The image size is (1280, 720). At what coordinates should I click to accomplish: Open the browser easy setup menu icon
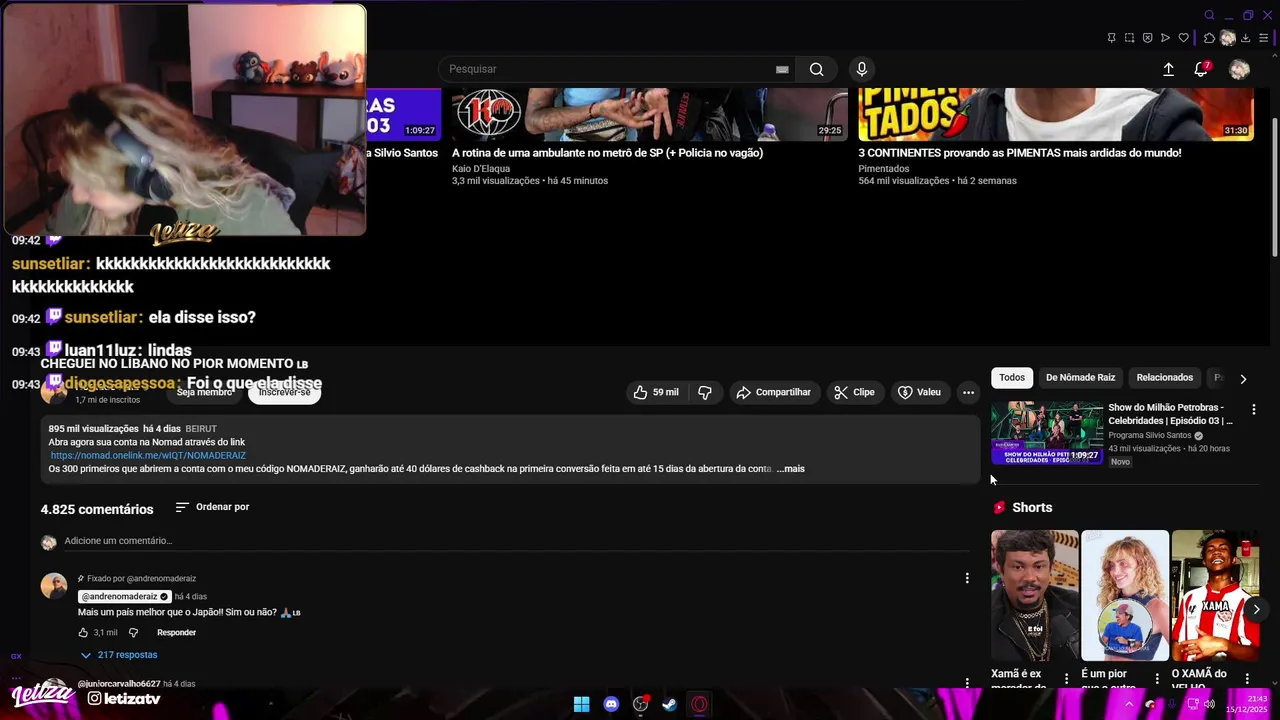(x=1263, y=38)
